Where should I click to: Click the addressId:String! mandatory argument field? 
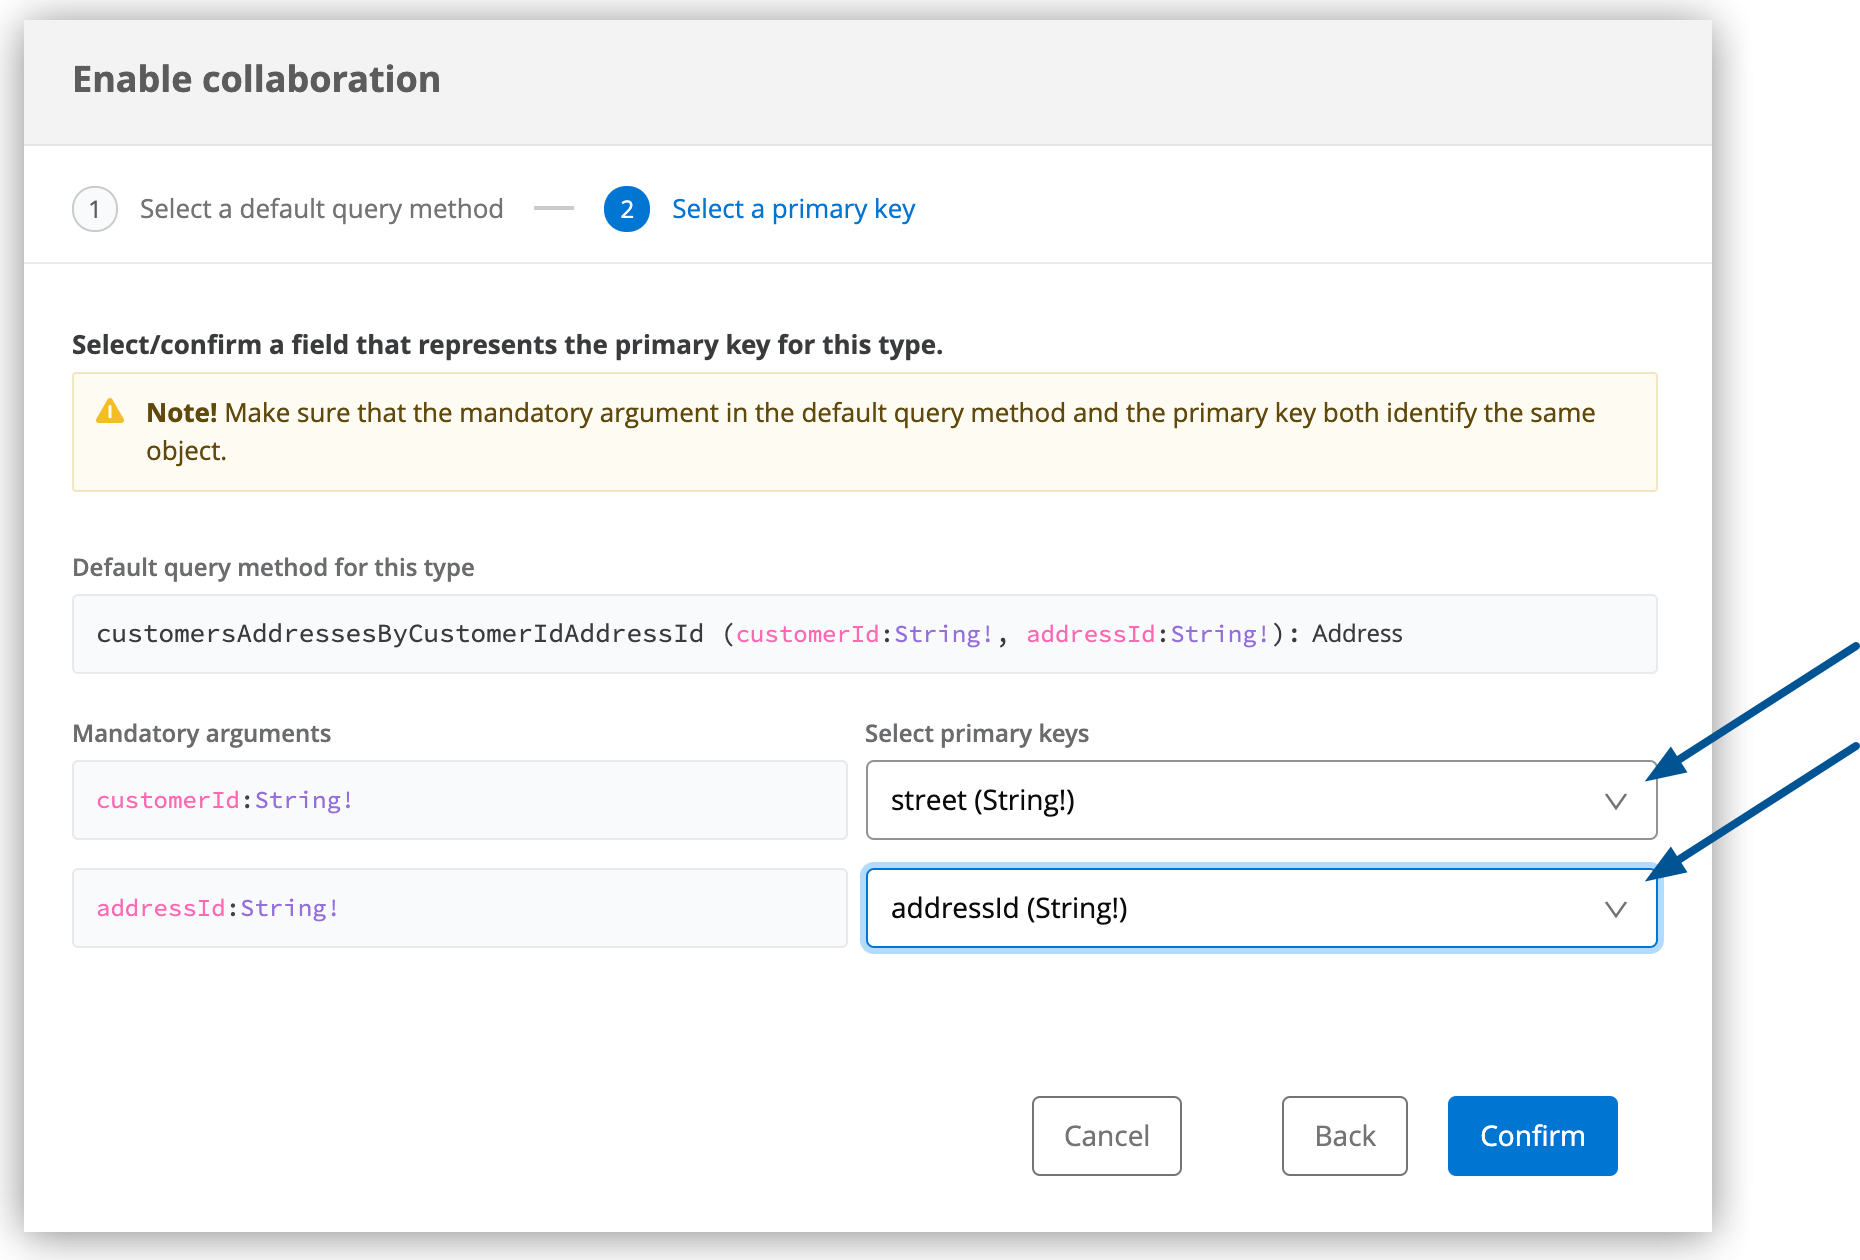pos(459,909)
